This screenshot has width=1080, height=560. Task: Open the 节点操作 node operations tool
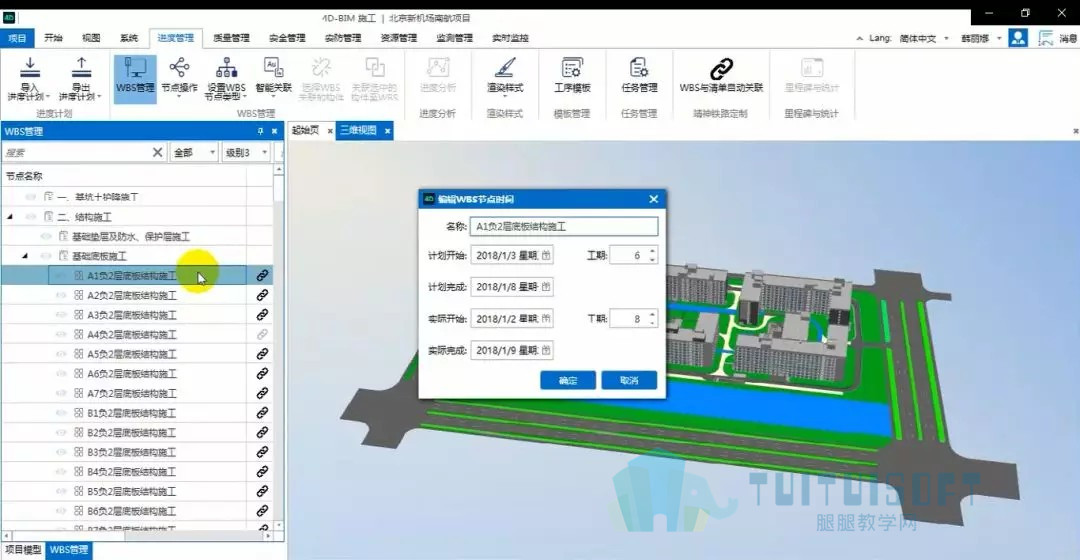pos(179,76)
